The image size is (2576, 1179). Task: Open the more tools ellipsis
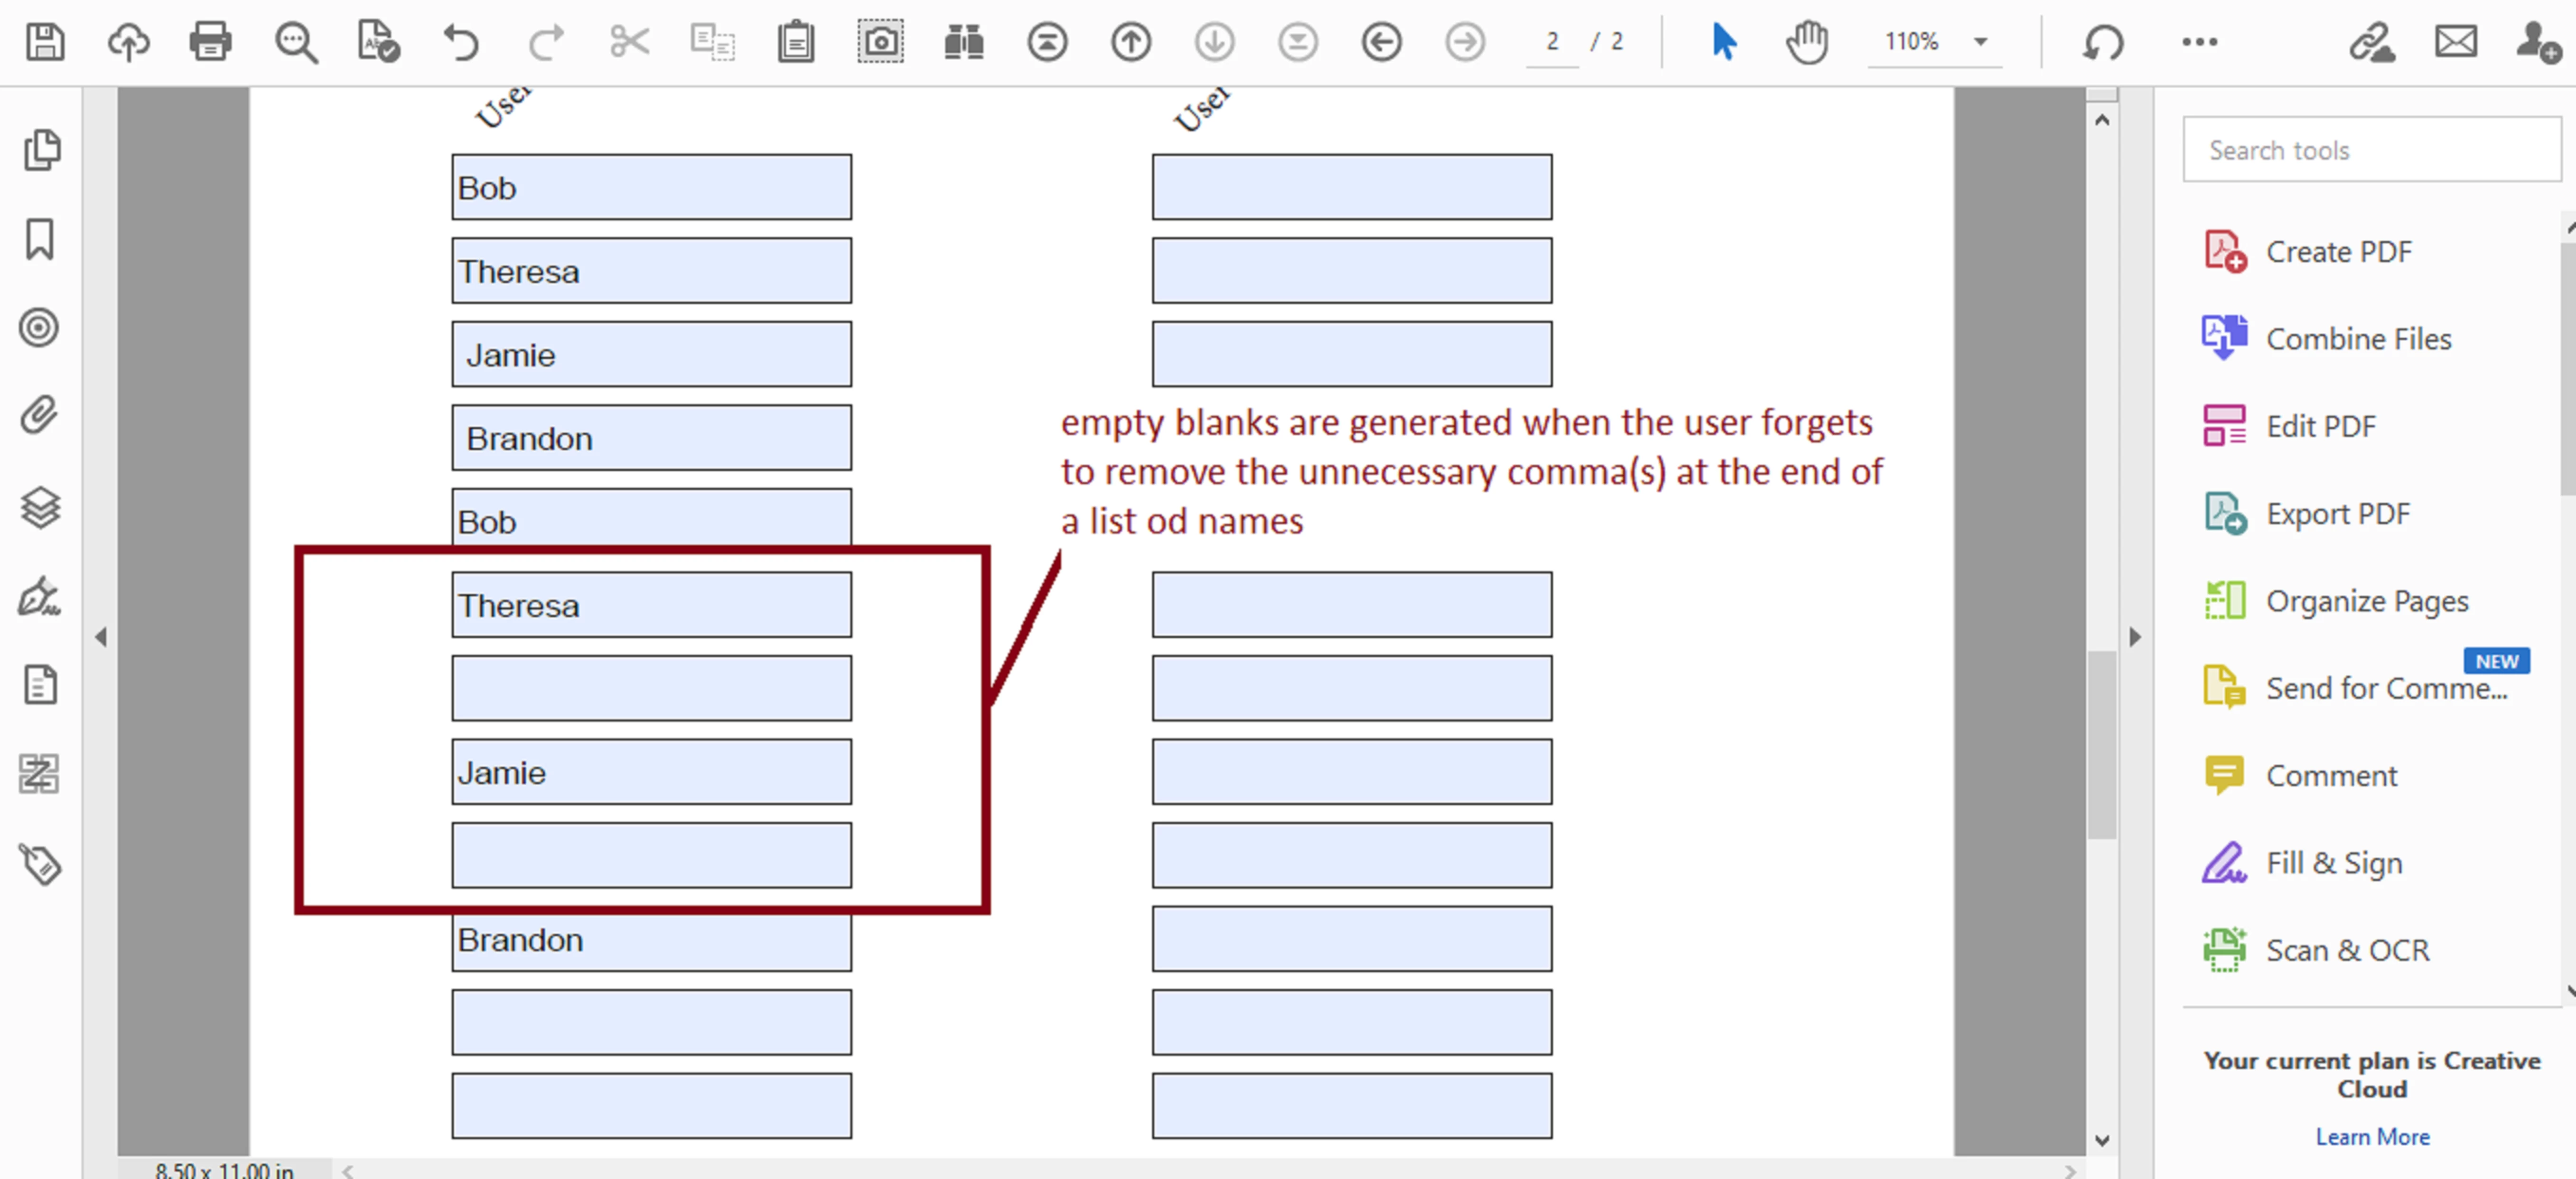(x=2200, y=42)
